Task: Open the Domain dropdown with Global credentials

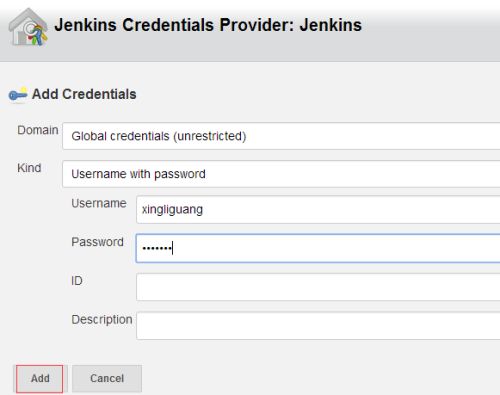Action: click(x=281, y=136)
